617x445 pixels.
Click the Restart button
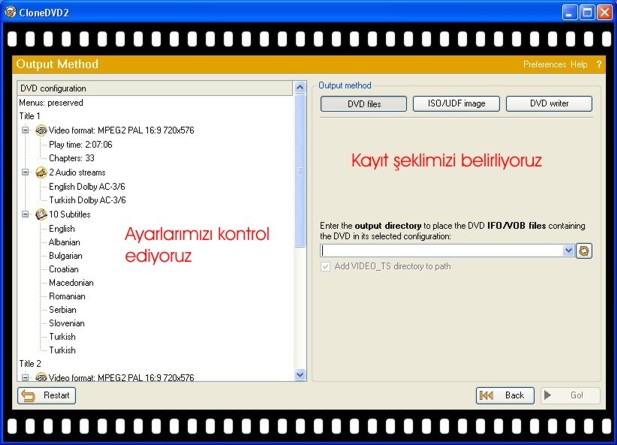tap(46, 395)
